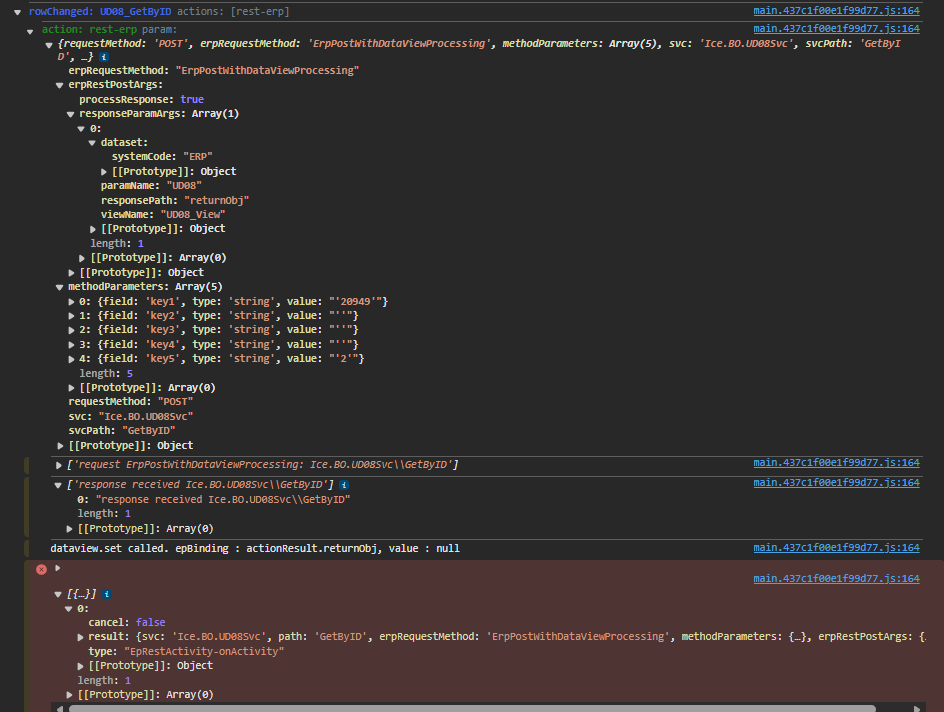Collapse the methodParameters Array(5) node
The image size is (944, 712).
pyautogui.click(x=59, y=287)
